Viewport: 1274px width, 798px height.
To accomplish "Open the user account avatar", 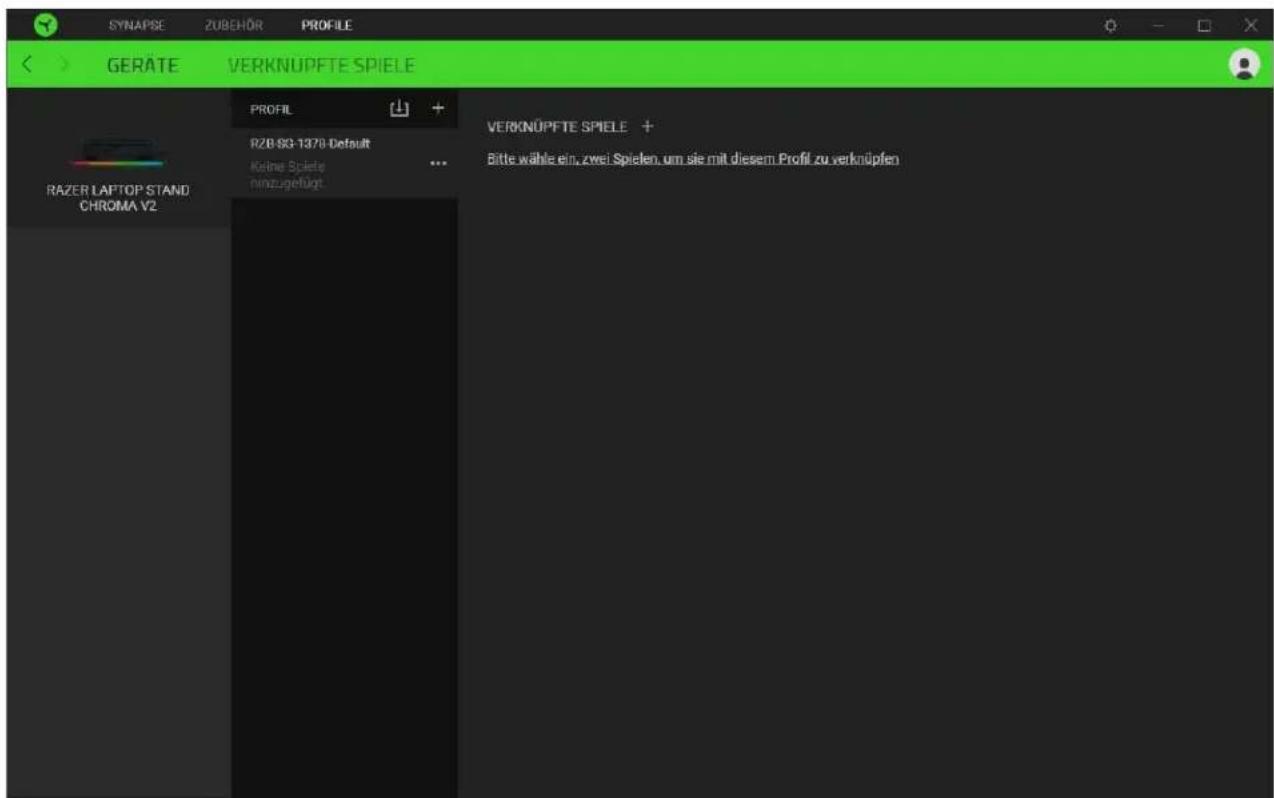I will tap(1244, 64).
